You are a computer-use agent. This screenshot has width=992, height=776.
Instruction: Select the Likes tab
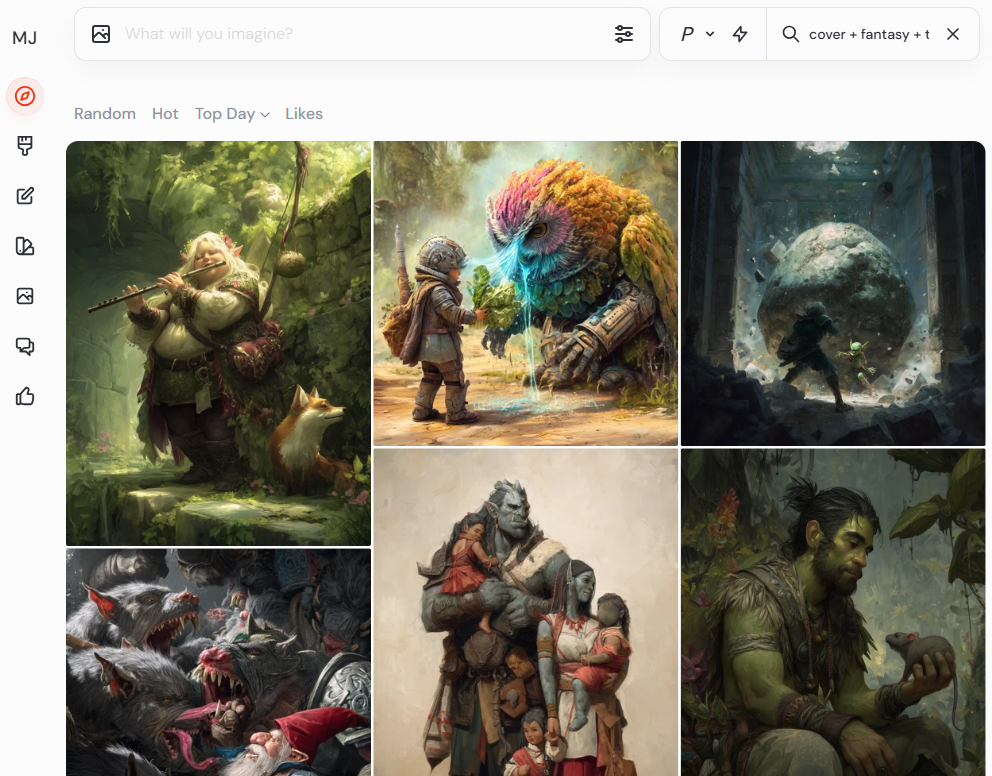[304, 114]
